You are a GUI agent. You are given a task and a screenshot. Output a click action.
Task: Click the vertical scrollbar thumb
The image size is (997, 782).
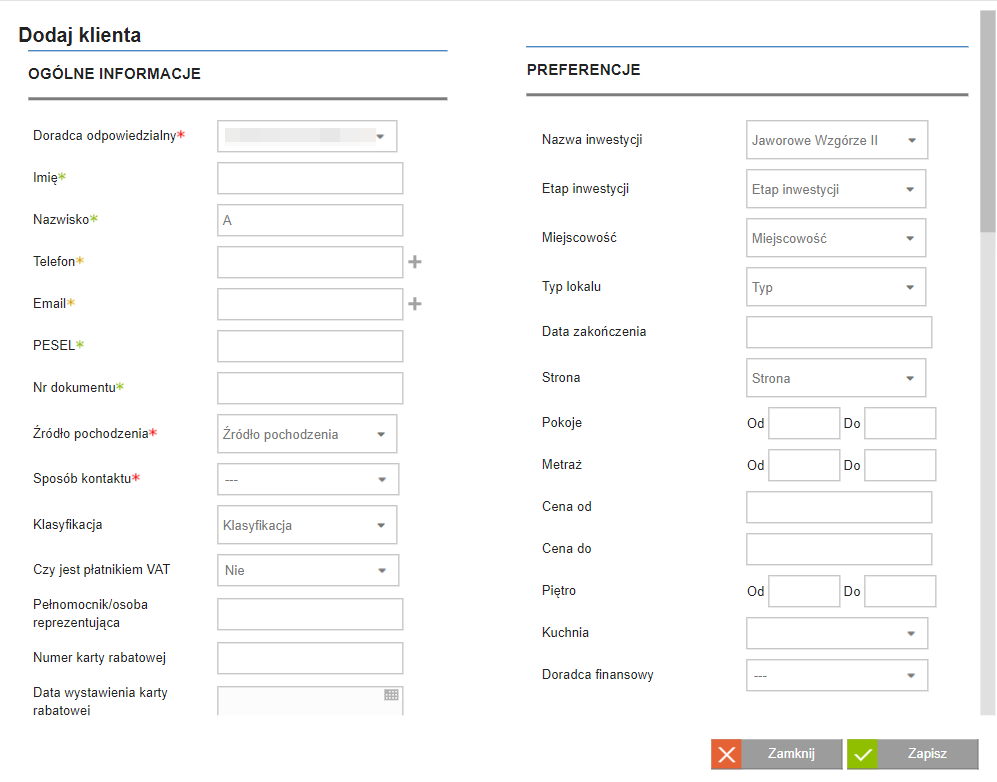(x=988, y=121)
